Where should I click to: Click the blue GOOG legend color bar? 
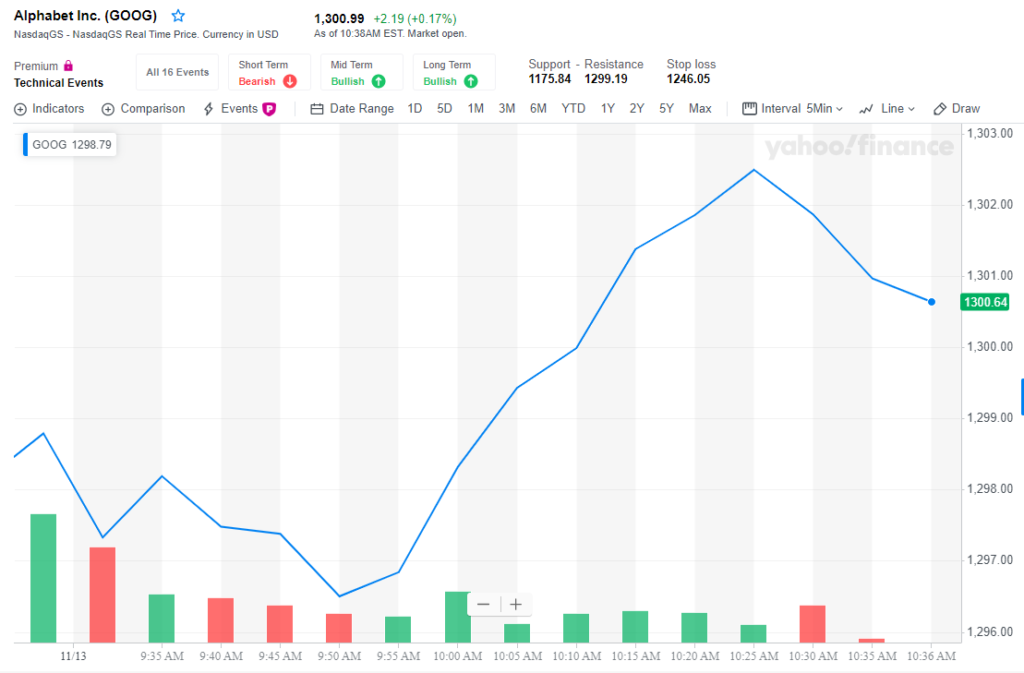(x=25, y=145)
